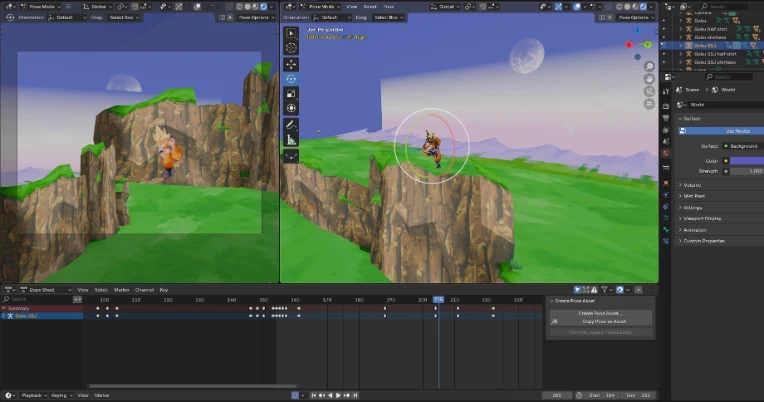This screenshot has width=764, height=402.
Task: Open the Playback popover in timeline footer
Action: (x=34, y=395)
